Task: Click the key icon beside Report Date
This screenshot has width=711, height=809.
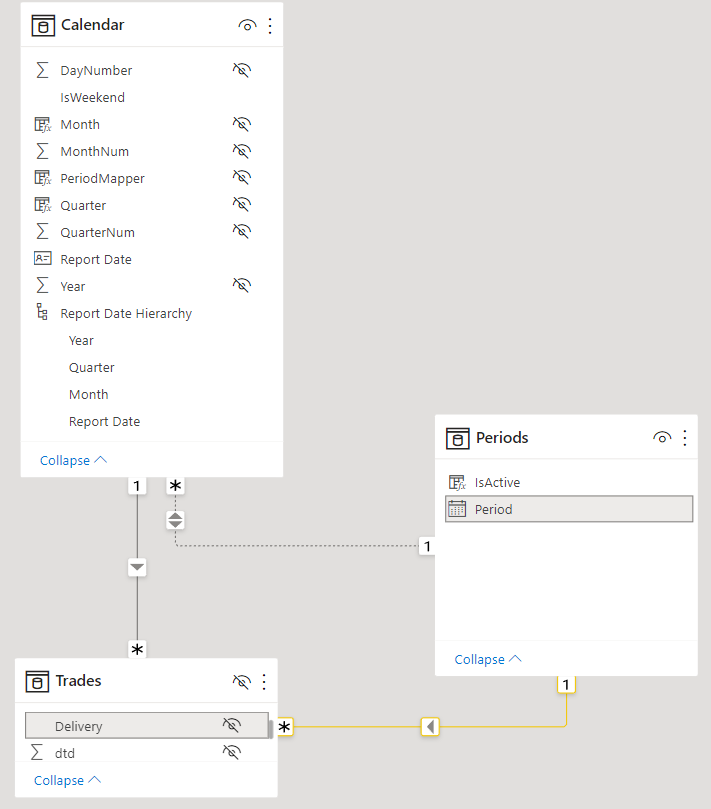Action: tap(43, 258)
